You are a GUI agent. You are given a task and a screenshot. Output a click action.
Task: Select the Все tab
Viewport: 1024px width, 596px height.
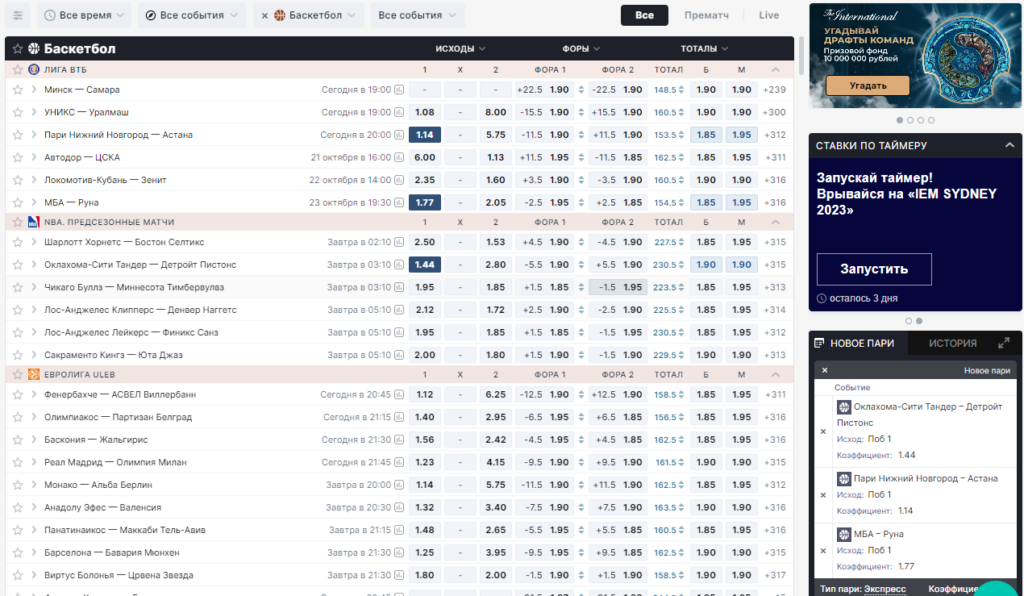coord(644,15)
